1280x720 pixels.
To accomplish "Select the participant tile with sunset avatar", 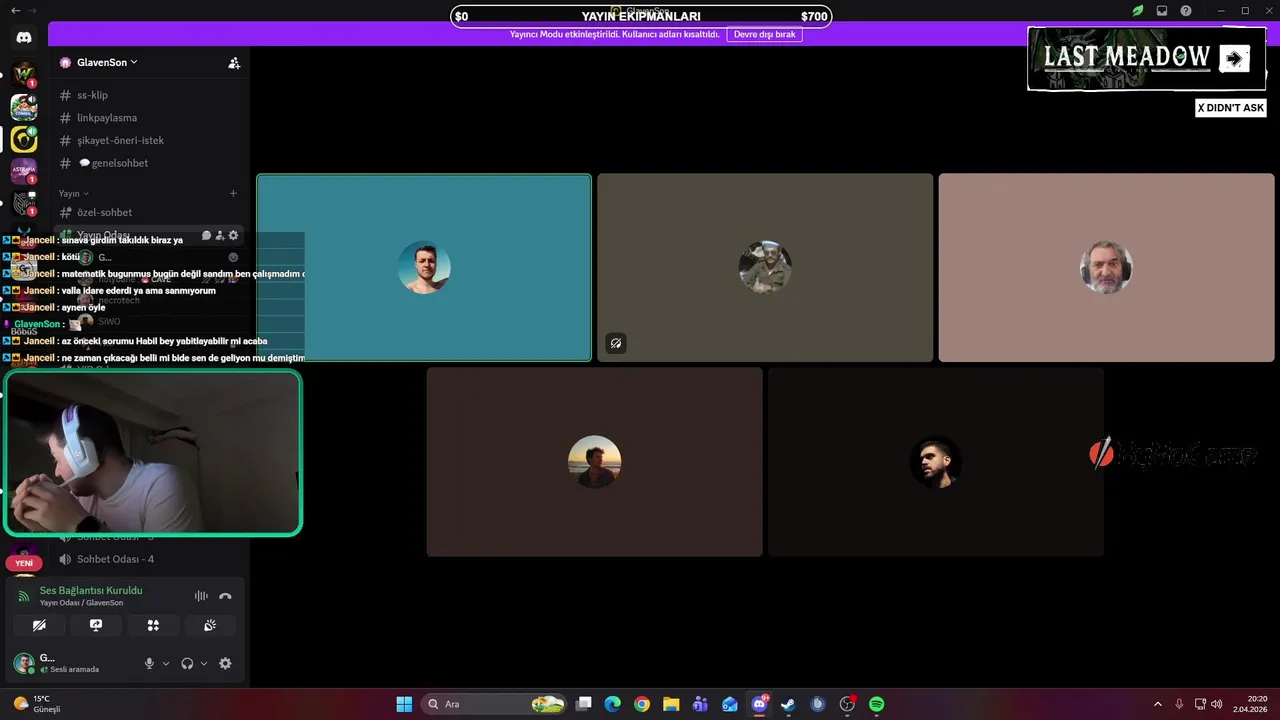I will [x=595, y=462].
